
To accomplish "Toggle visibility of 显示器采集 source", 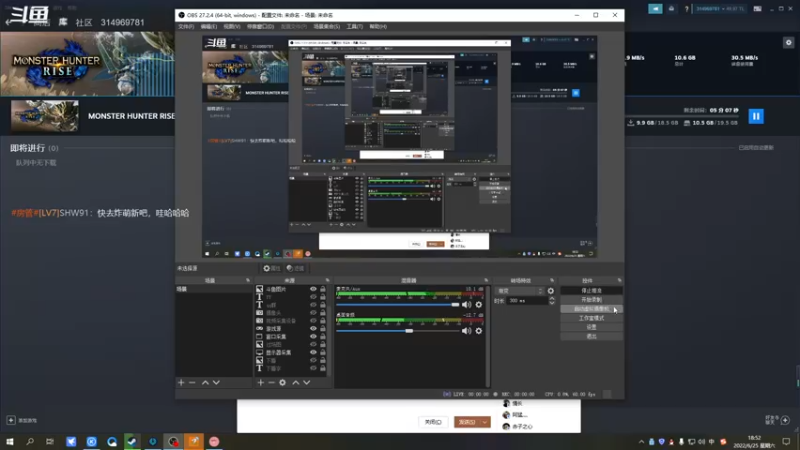I will [x=313, y=352].
